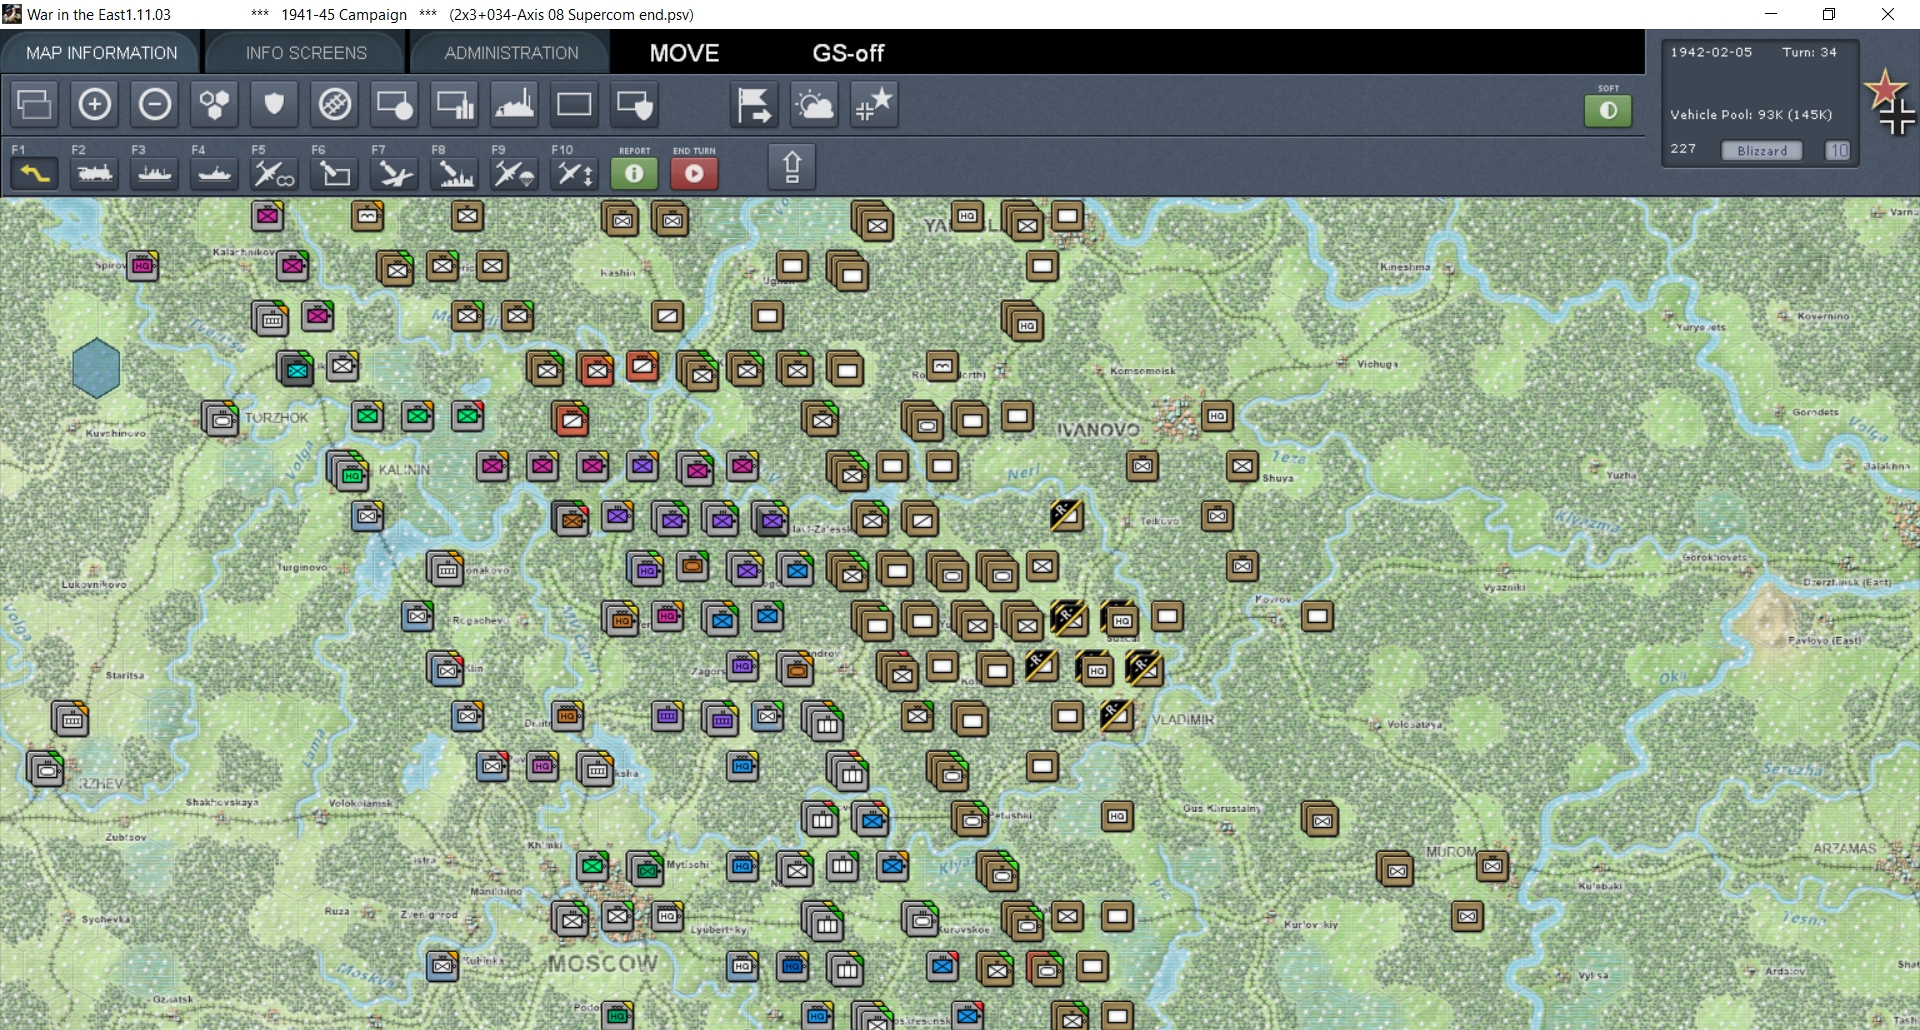Click the IVANOVO city label
This screenshot has width=1920, height=1030.
point(1098,430)
